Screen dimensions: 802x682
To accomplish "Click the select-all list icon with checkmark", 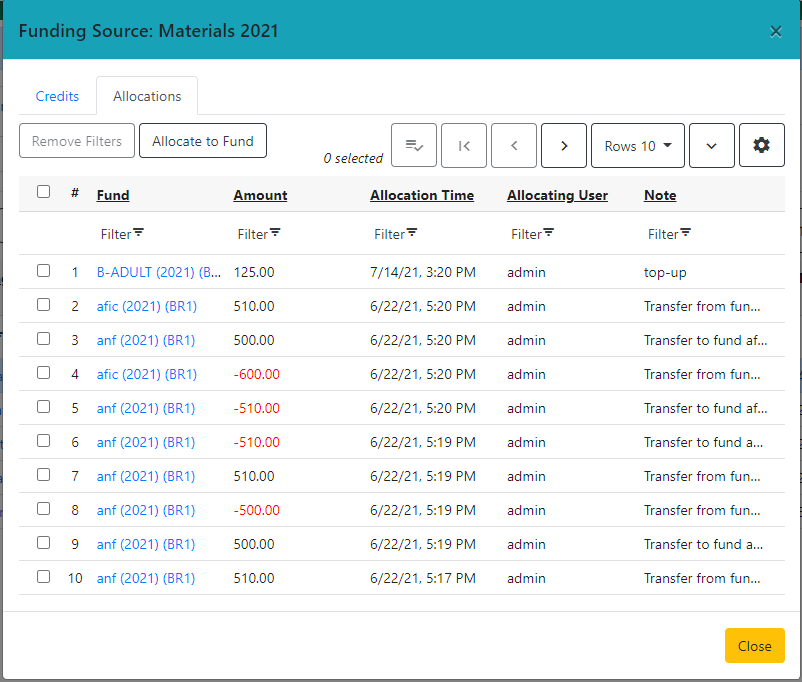I will coord(413,145).
